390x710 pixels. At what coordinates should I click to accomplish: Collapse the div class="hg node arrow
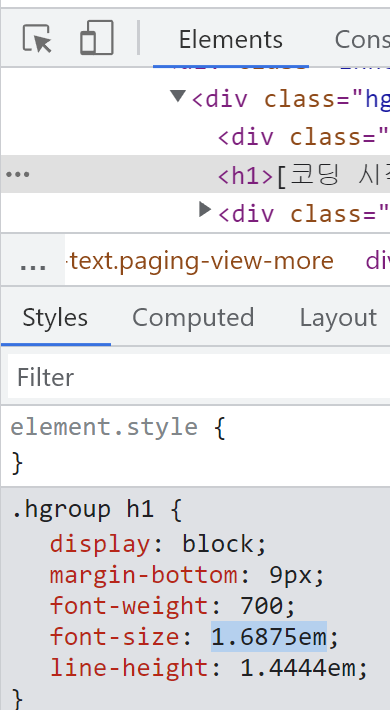(x=178, y=96)
